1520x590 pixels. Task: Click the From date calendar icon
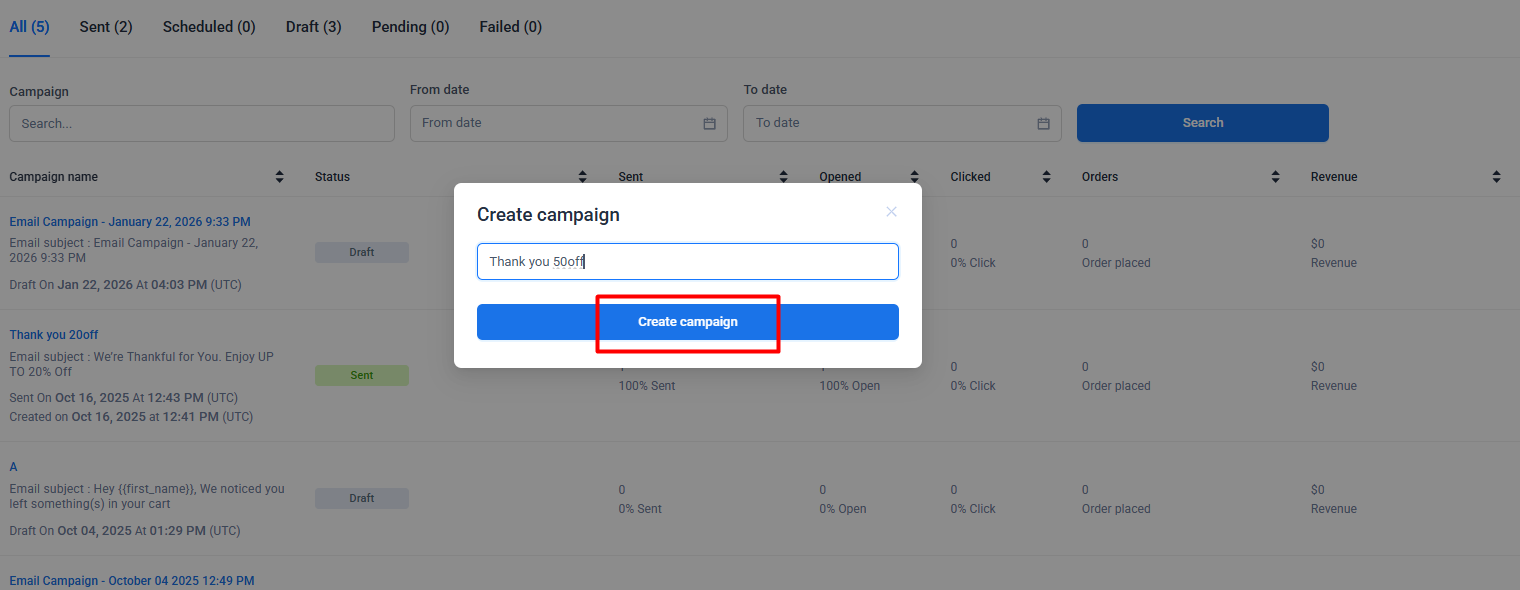click(x=709, y=123)
